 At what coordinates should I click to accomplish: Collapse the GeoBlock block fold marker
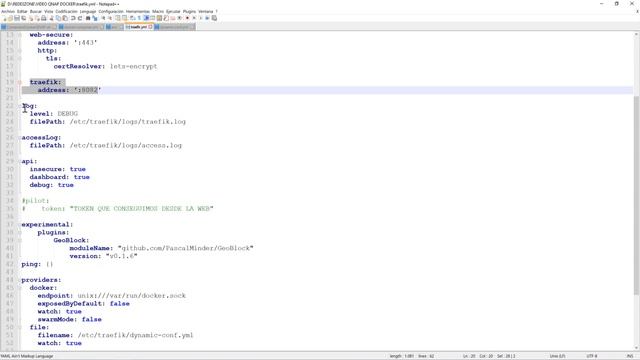[19, 240]
